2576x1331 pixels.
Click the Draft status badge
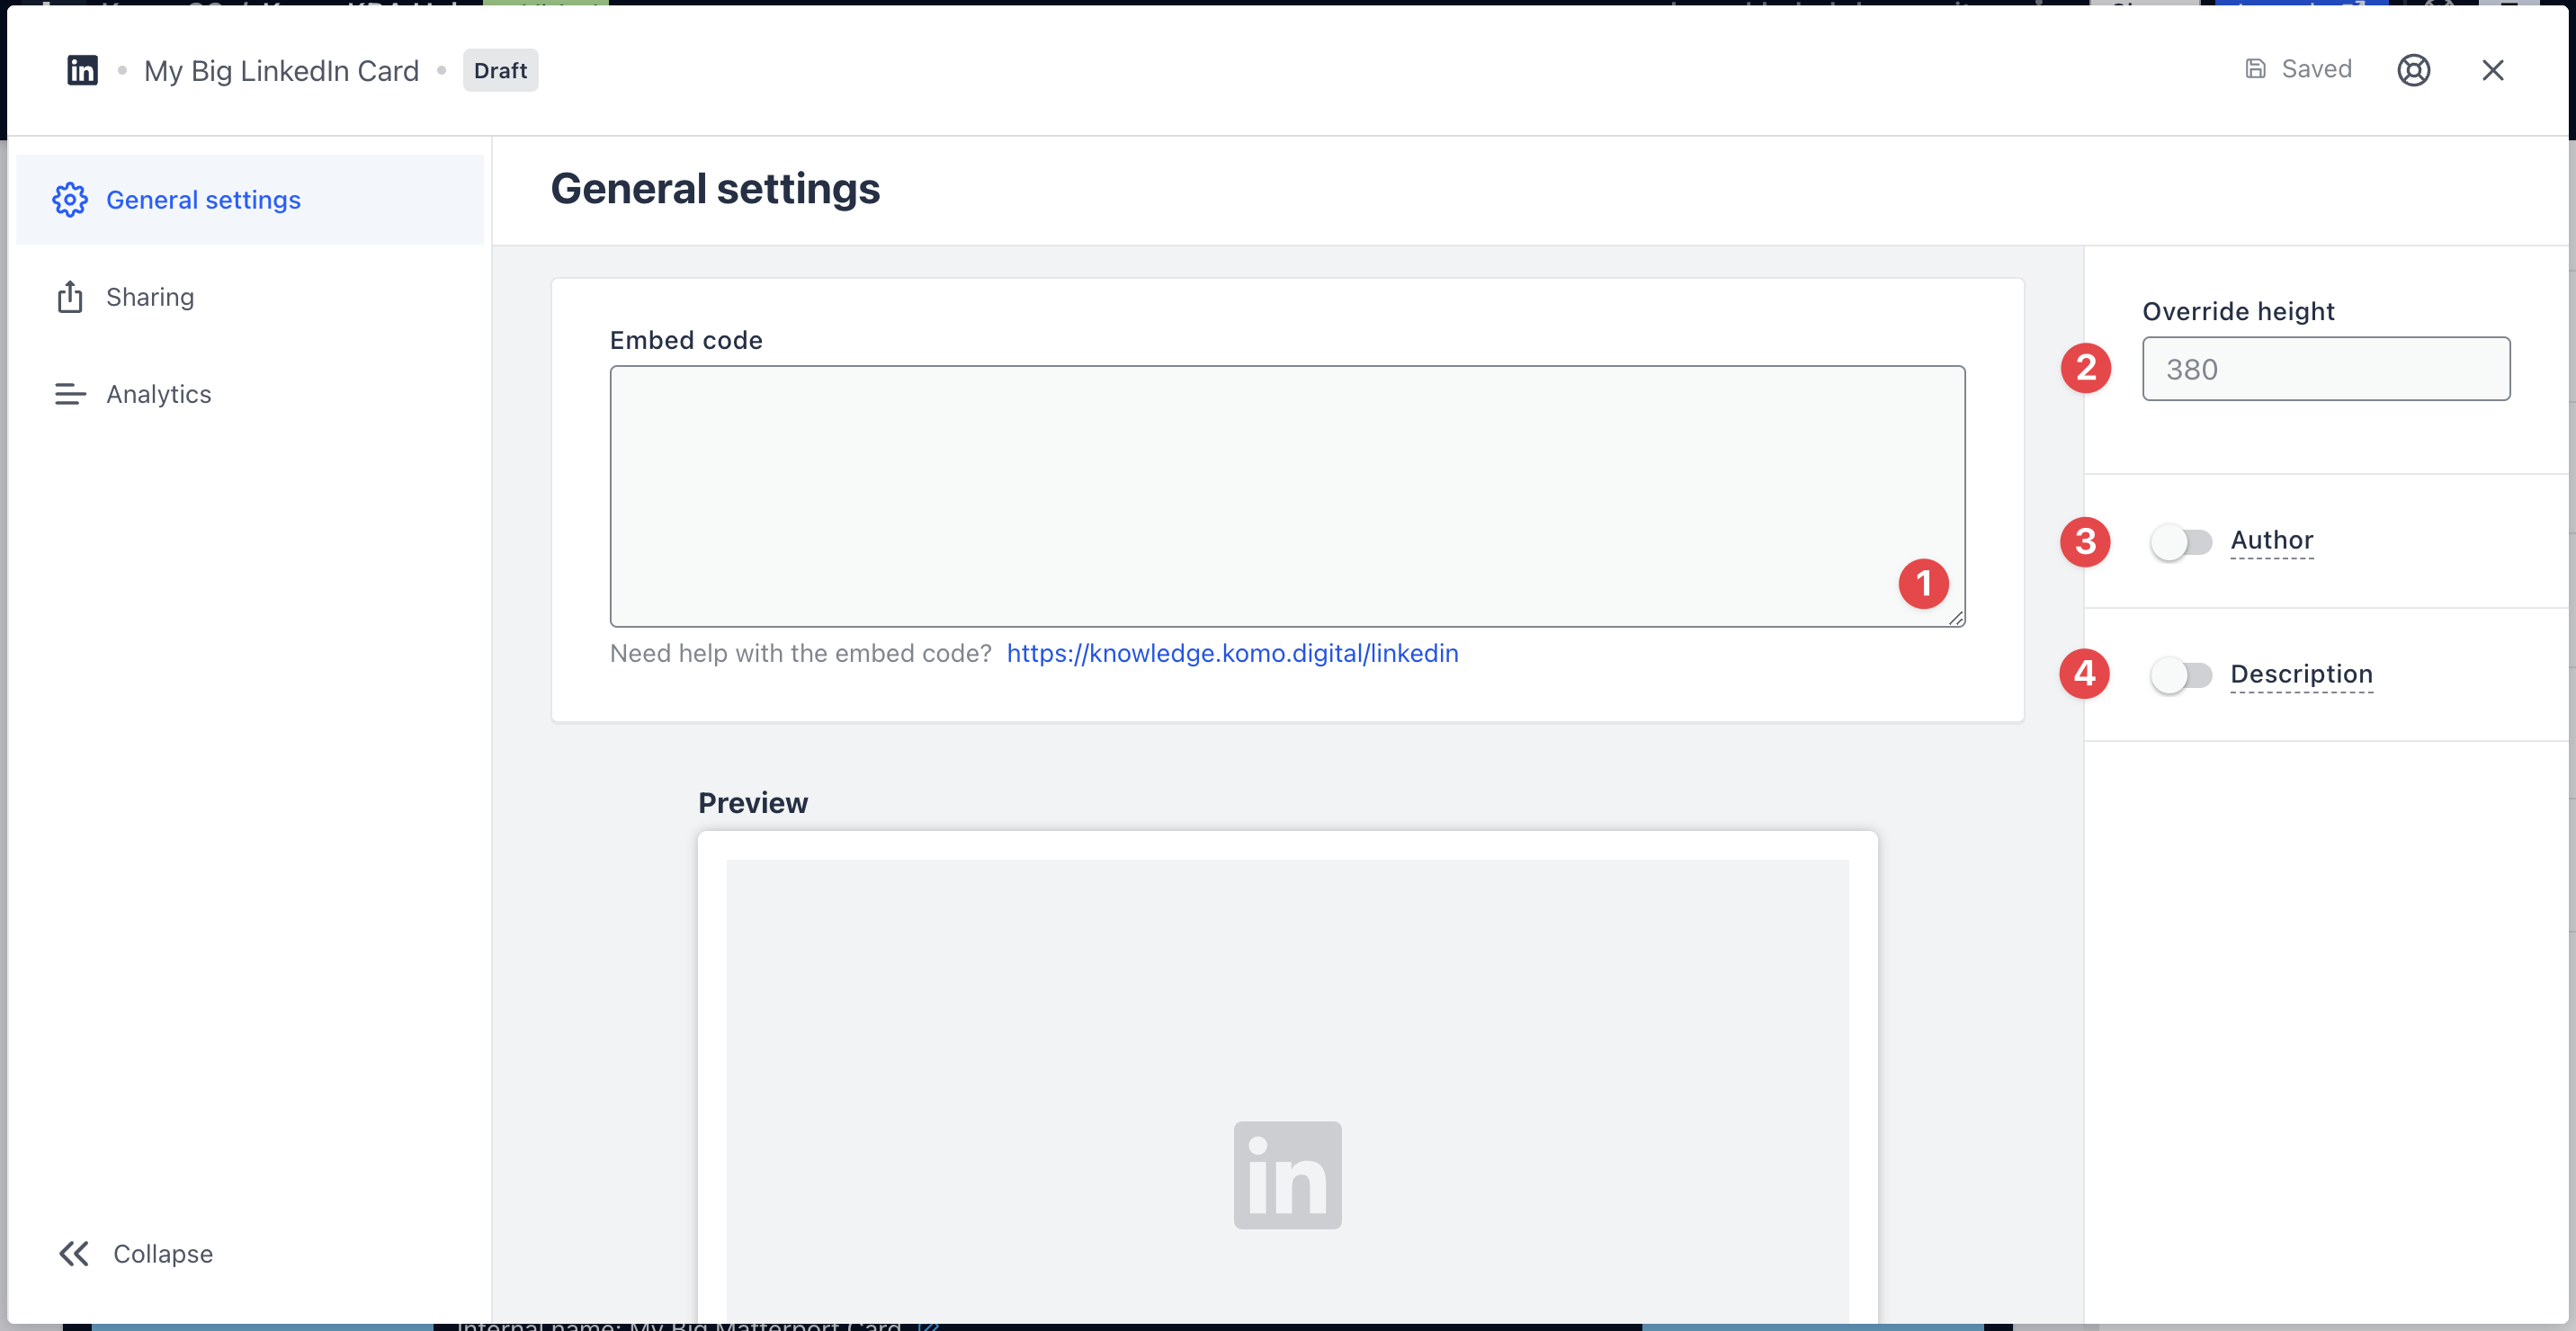(500, 70)
